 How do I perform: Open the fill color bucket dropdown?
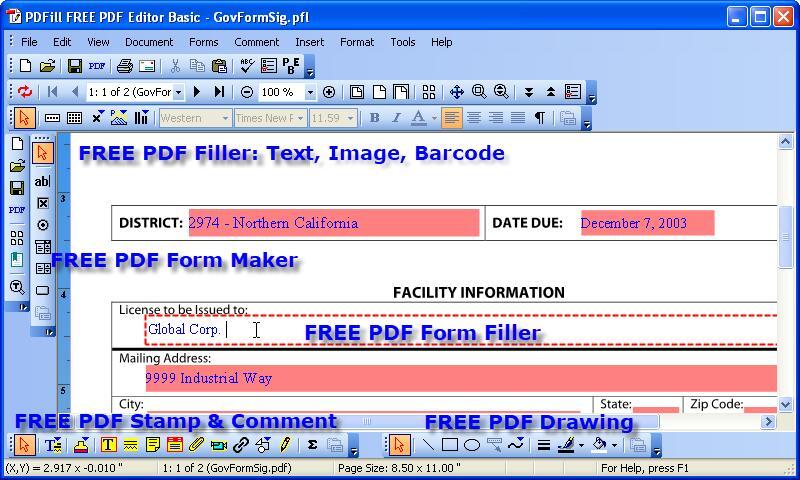tap(614, 446)
